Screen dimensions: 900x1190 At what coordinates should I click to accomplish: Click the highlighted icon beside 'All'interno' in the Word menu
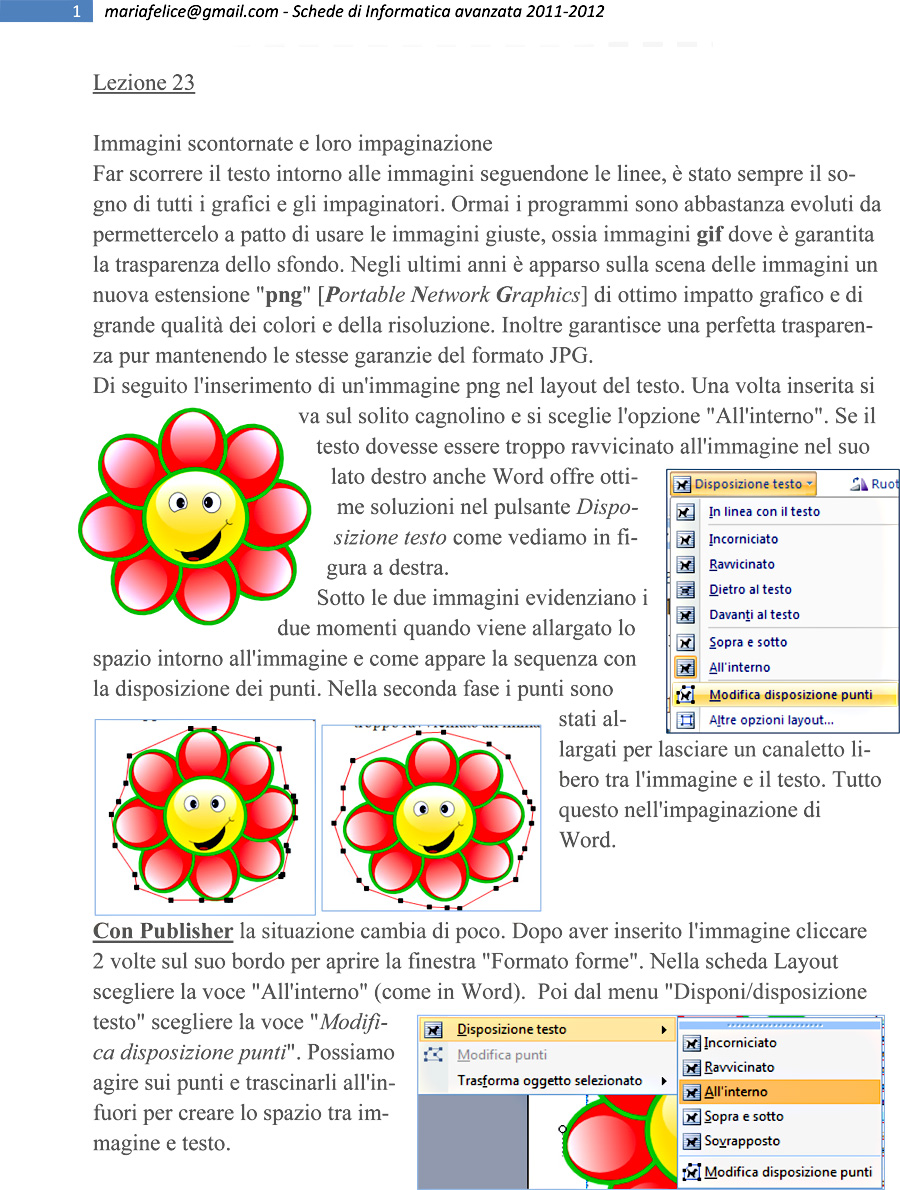(x=685, y=668)
